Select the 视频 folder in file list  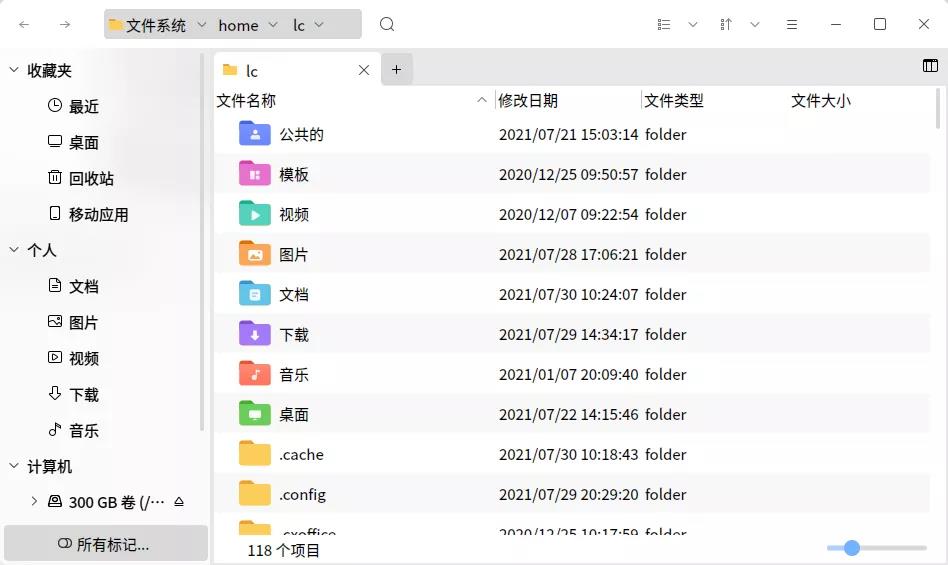pyautogui.click(x=571, y=214)
